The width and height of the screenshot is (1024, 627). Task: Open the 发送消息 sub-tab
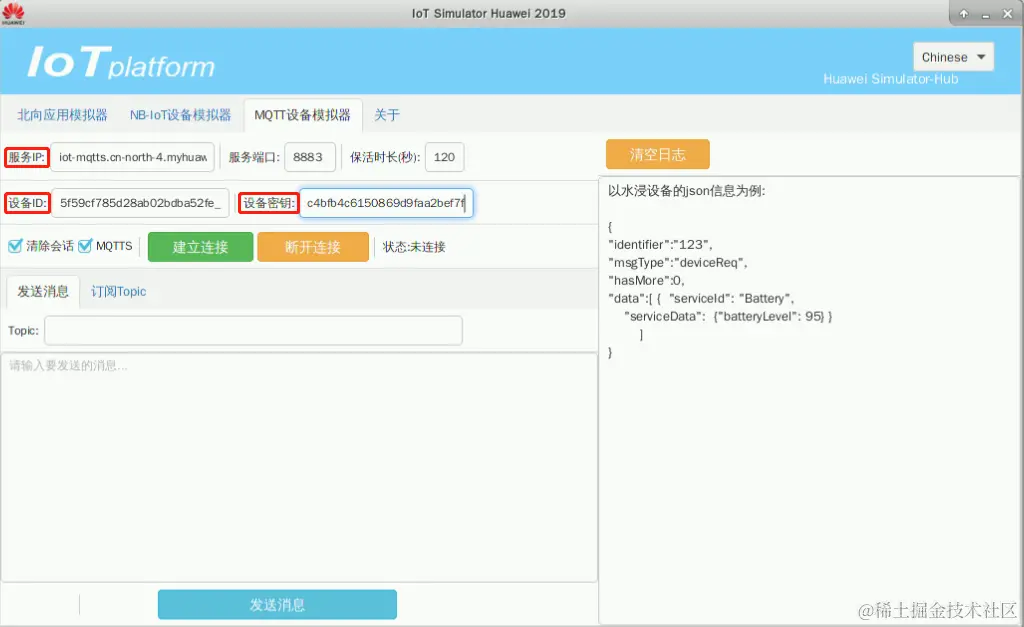pos(43,291)
